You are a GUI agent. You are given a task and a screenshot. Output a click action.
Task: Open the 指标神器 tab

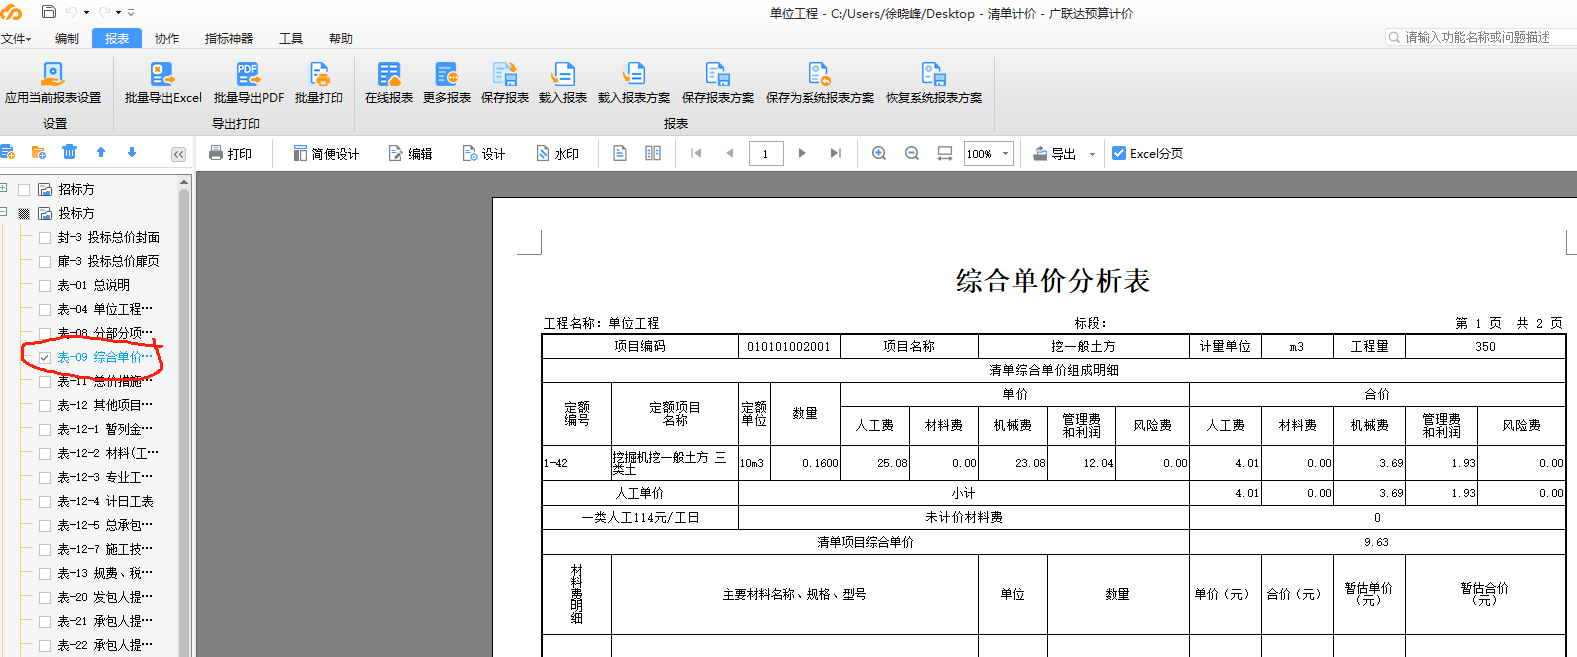click(x=229, y=38)
